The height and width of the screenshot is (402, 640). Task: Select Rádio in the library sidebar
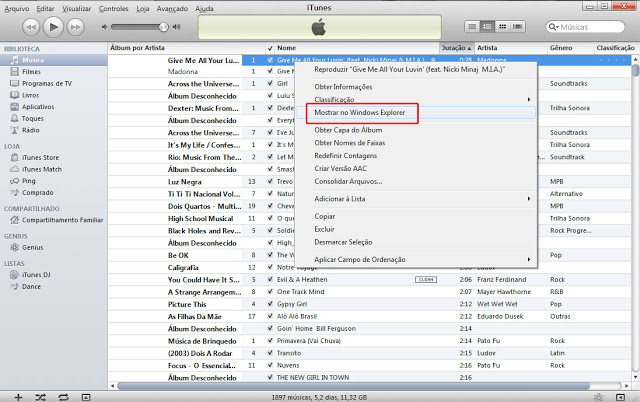tap(31, 130)
